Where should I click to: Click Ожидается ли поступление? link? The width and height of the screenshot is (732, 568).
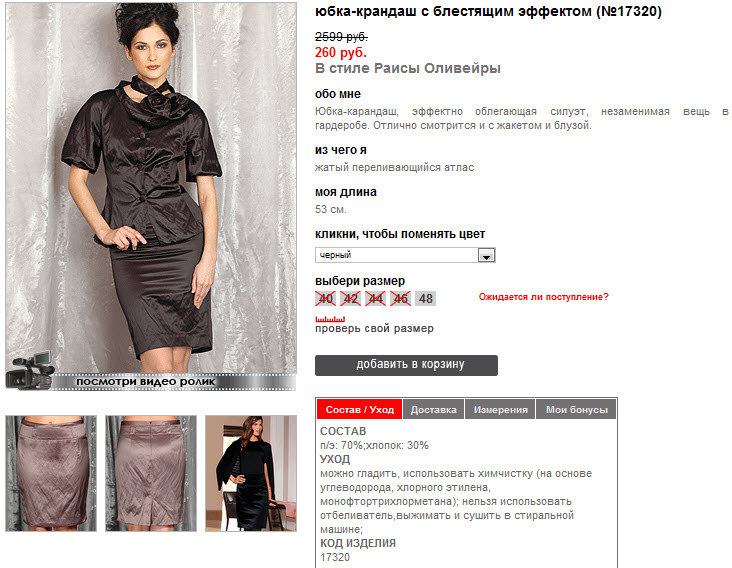[543, 297]
